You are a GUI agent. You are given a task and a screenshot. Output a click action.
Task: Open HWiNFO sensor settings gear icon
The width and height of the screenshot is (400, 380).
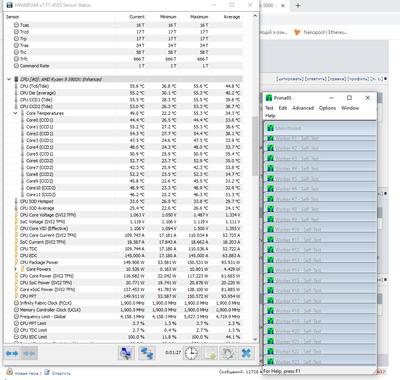228,353
